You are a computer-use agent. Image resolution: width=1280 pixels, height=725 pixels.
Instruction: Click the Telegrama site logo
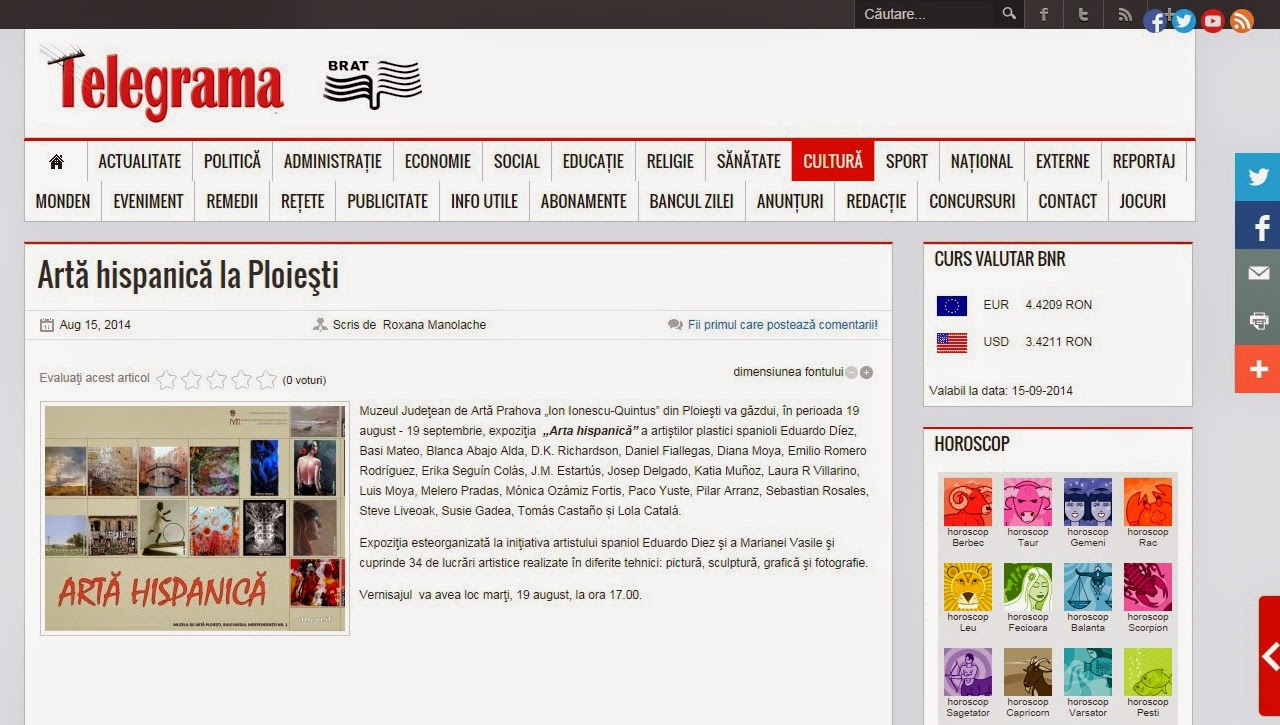coord(162,82)
